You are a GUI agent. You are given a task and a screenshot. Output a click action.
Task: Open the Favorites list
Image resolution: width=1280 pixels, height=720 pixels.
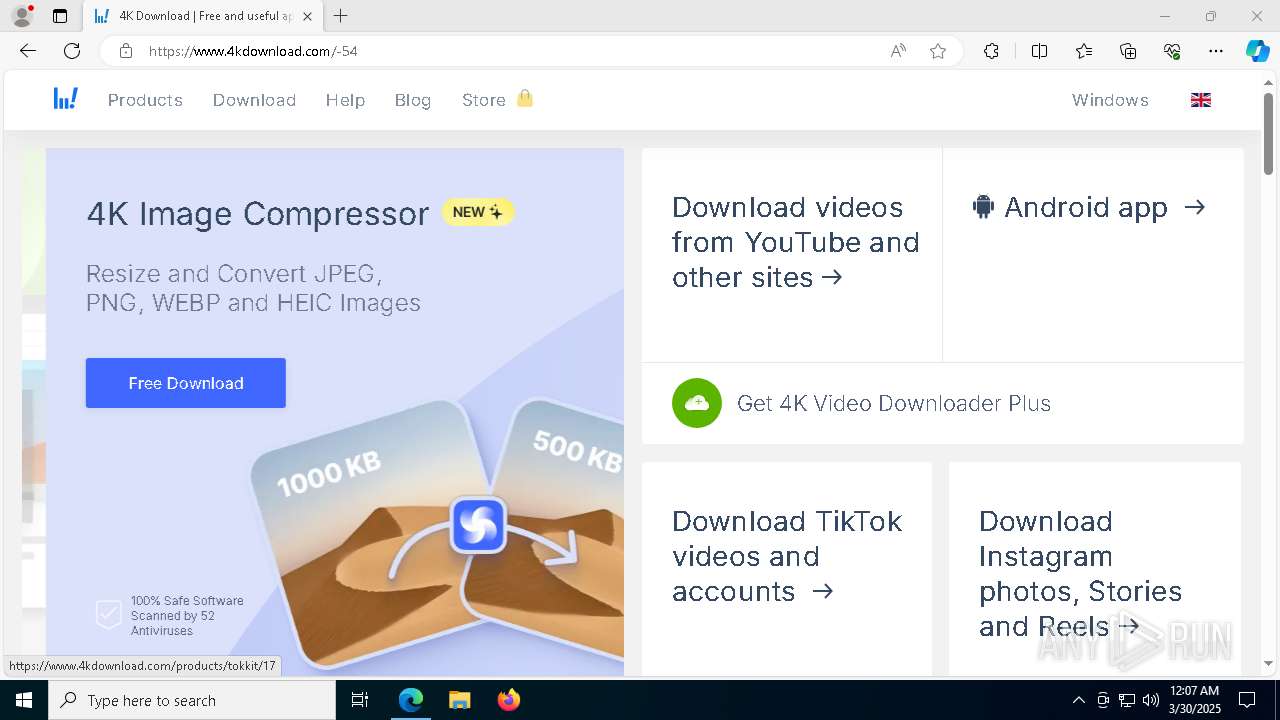coord(1084,51)
